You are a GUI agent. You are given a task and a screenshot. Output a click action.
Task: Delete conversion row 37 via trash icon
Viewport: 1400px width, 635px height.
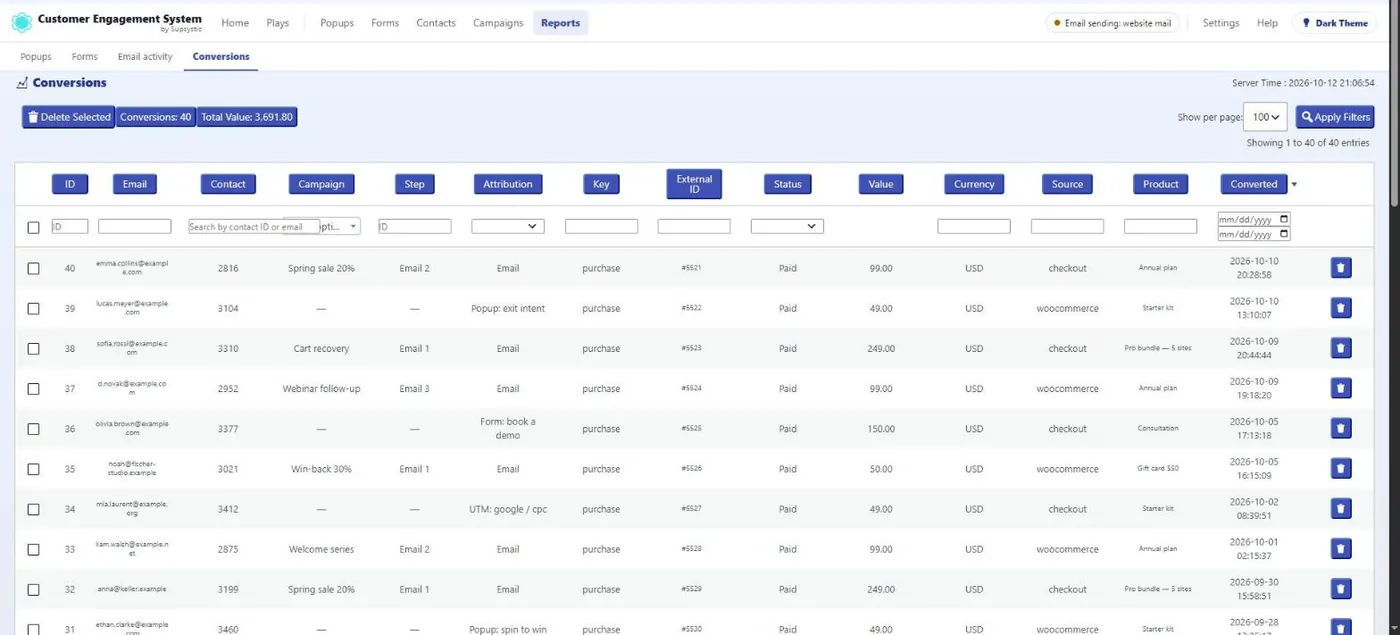coord(1341,388)
